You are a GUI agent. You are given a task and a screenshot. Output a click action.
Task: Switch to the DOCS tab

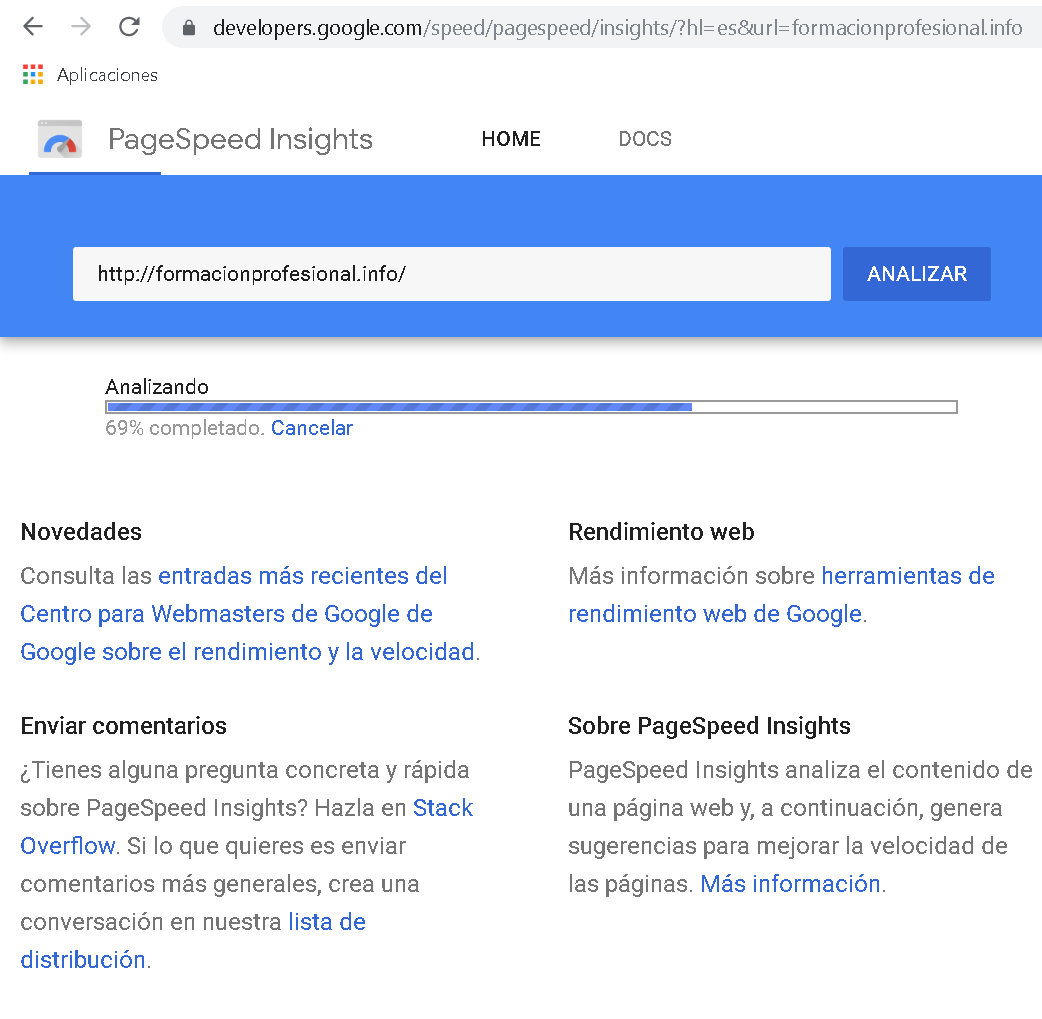645,139
